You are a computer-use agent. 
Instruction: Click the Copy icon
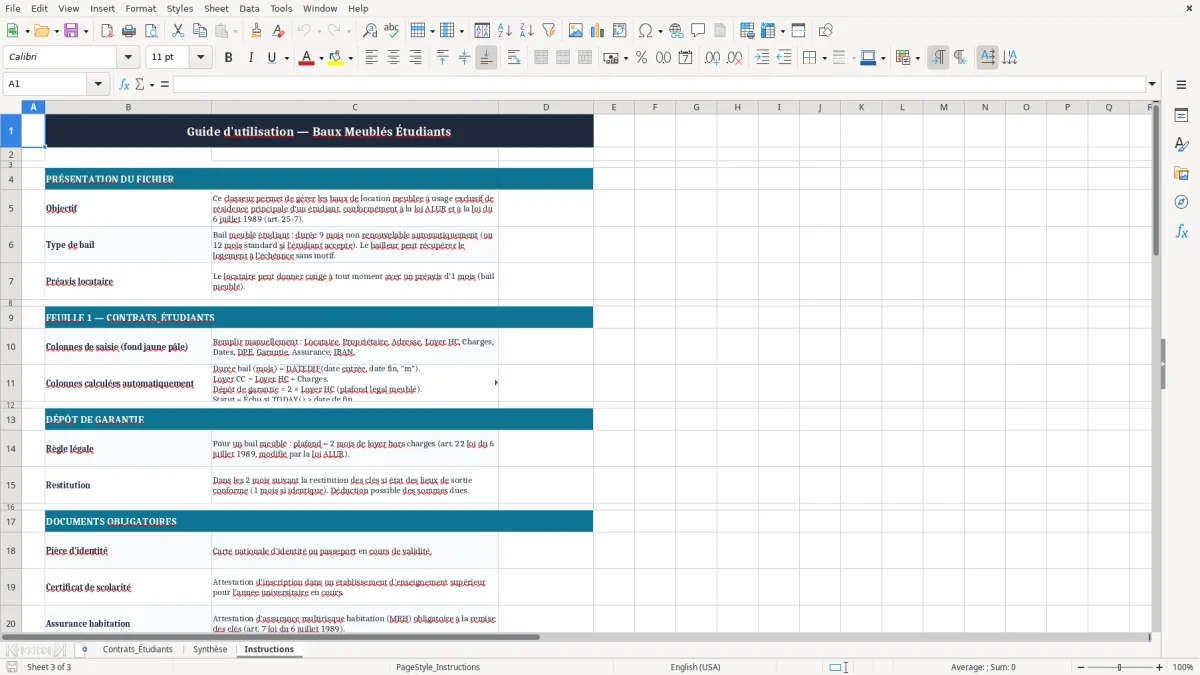click(200, 31)
